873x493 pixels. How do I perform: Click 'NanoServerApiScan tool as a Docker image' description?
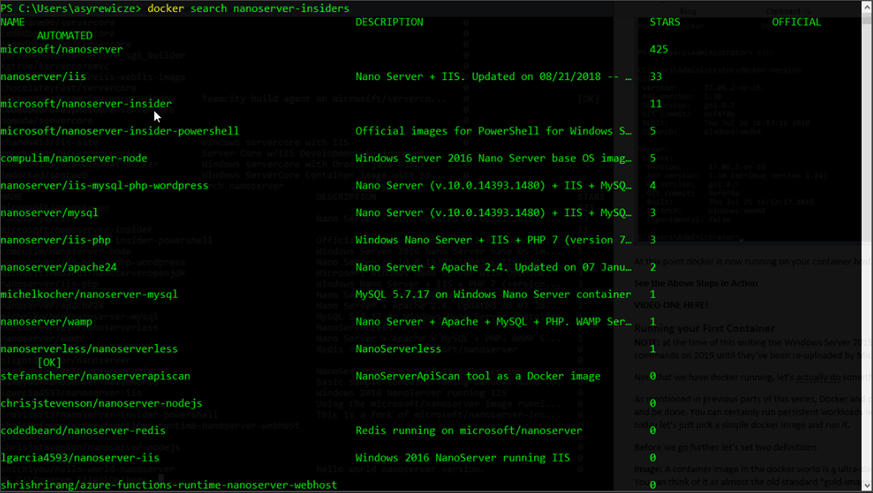tap(478, 377)
